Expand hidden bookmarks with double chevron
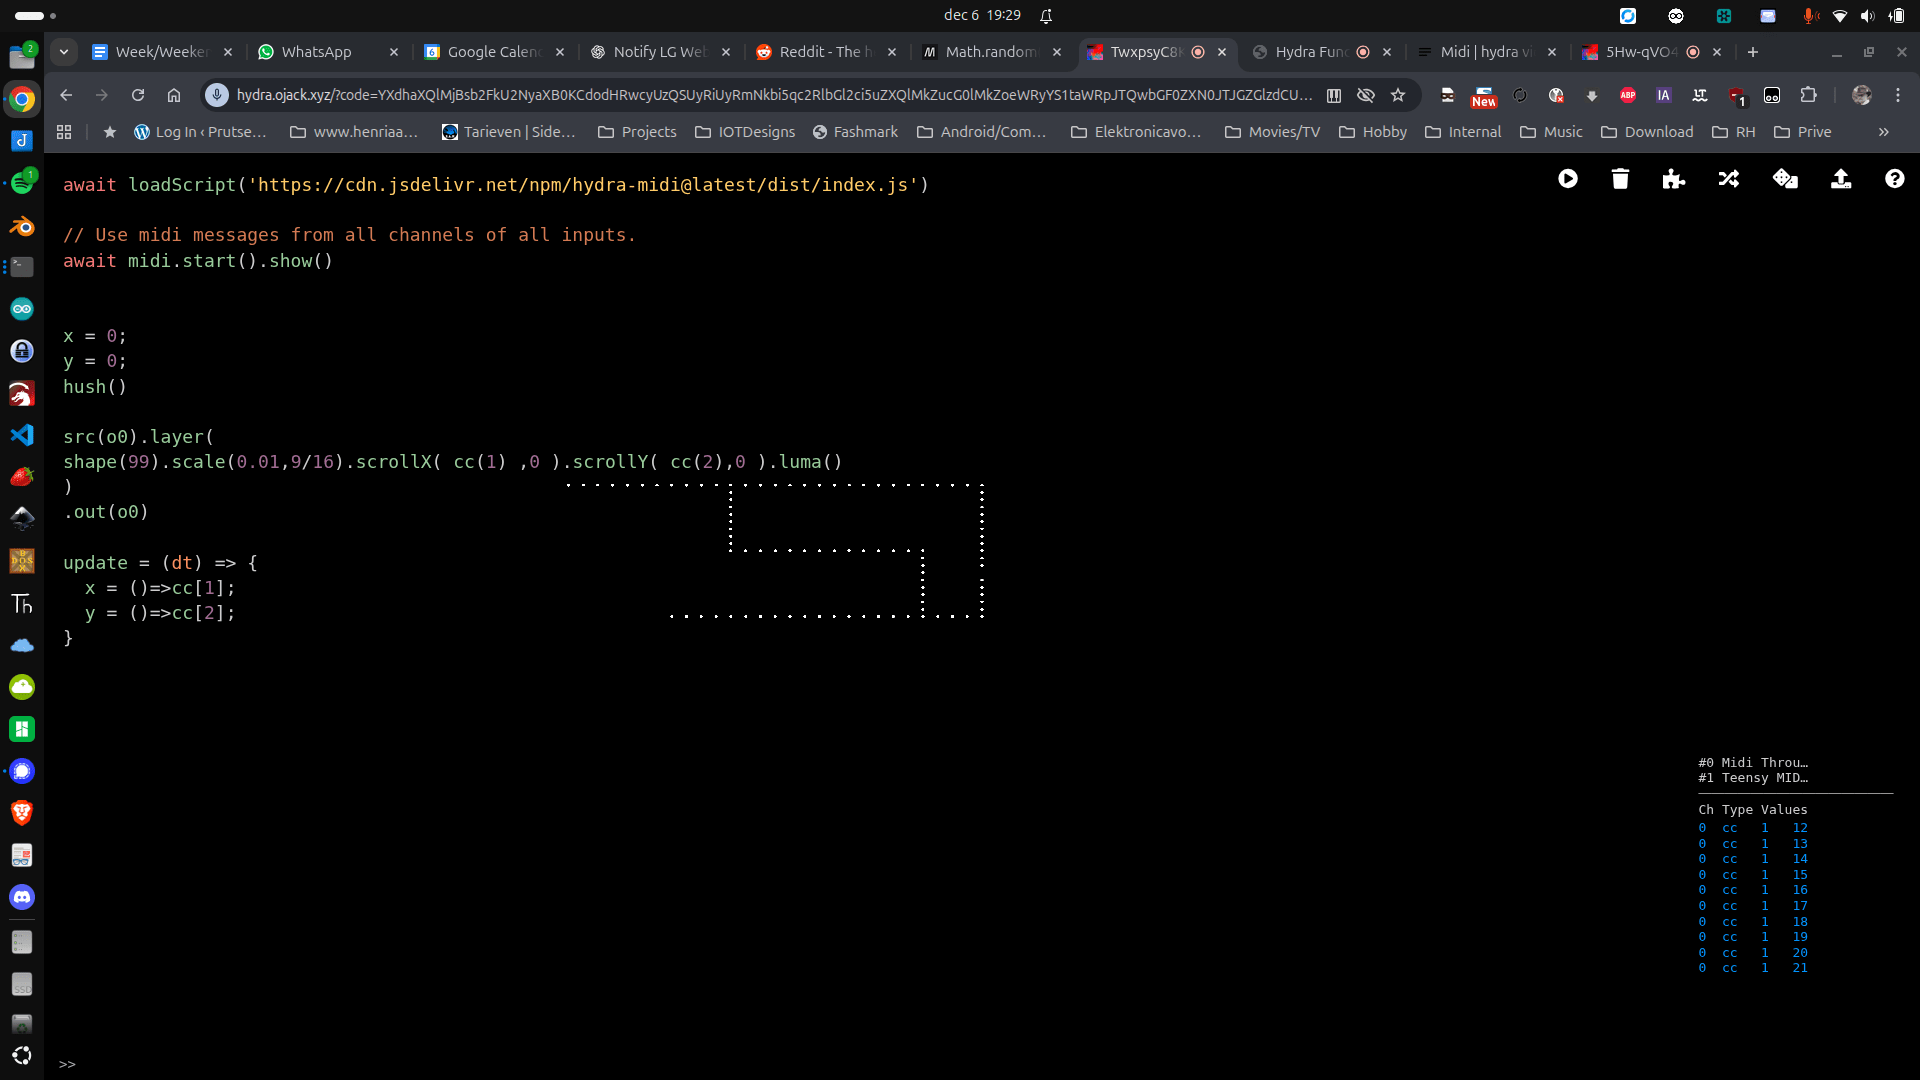1920x1080 pixels. [1883, 132]
